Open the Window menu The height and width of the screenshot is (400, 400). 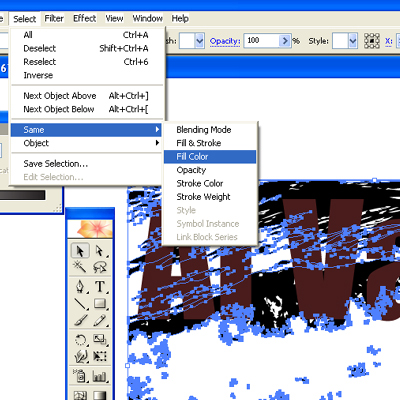point(148,18)
